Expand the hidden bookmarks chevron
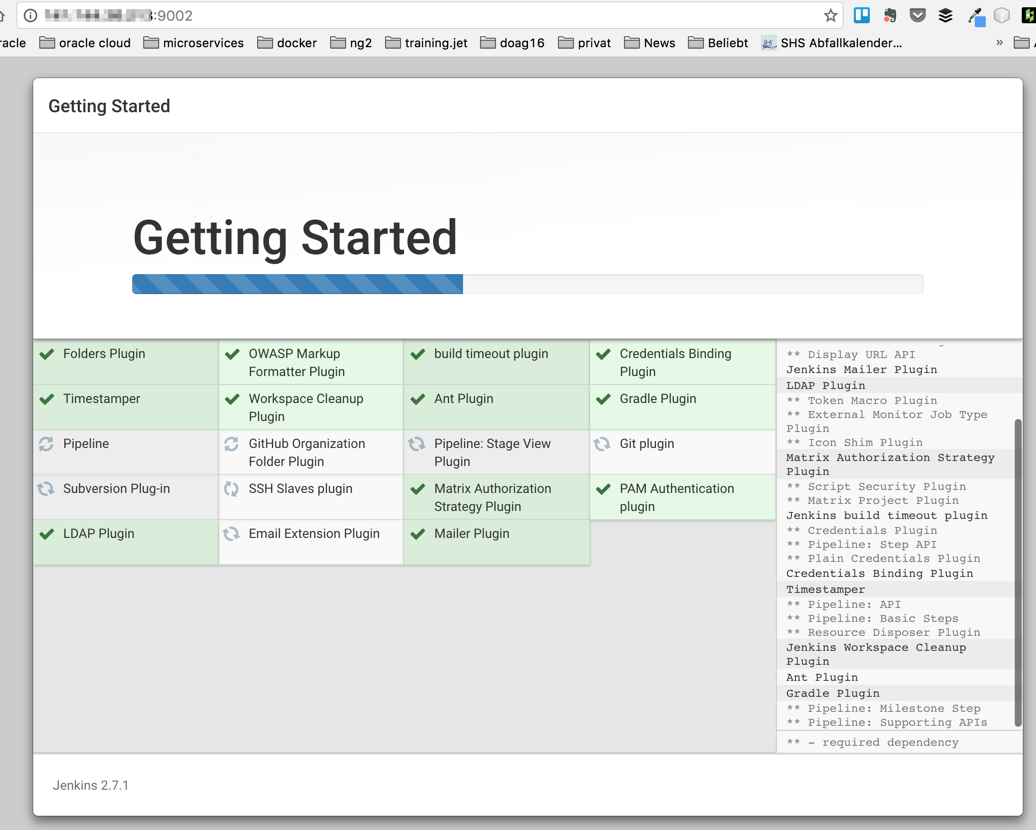 tap(999, 43)
